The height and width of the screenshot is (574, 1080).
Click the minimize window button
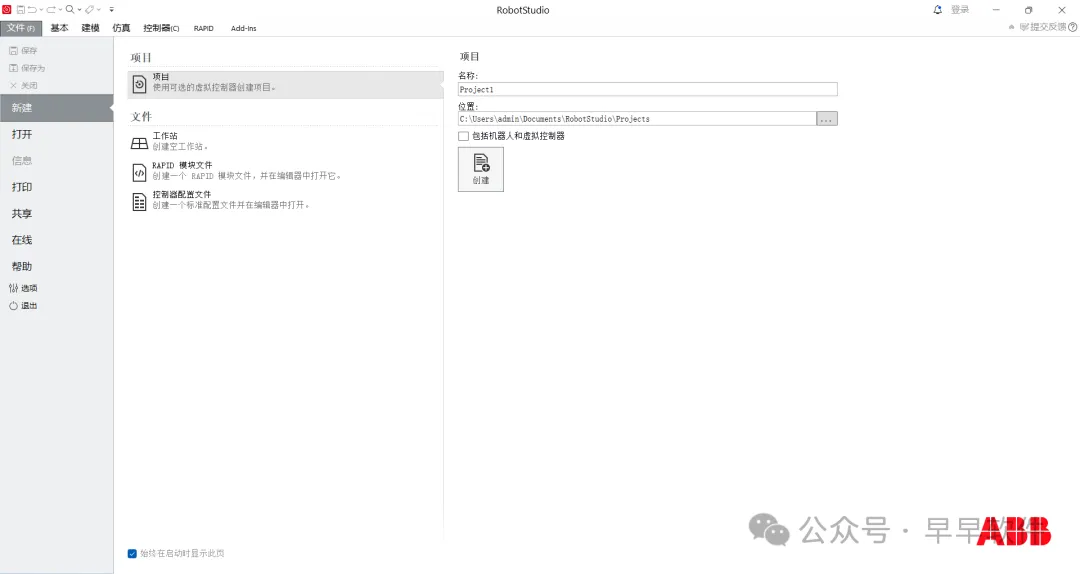coord(996,10)
